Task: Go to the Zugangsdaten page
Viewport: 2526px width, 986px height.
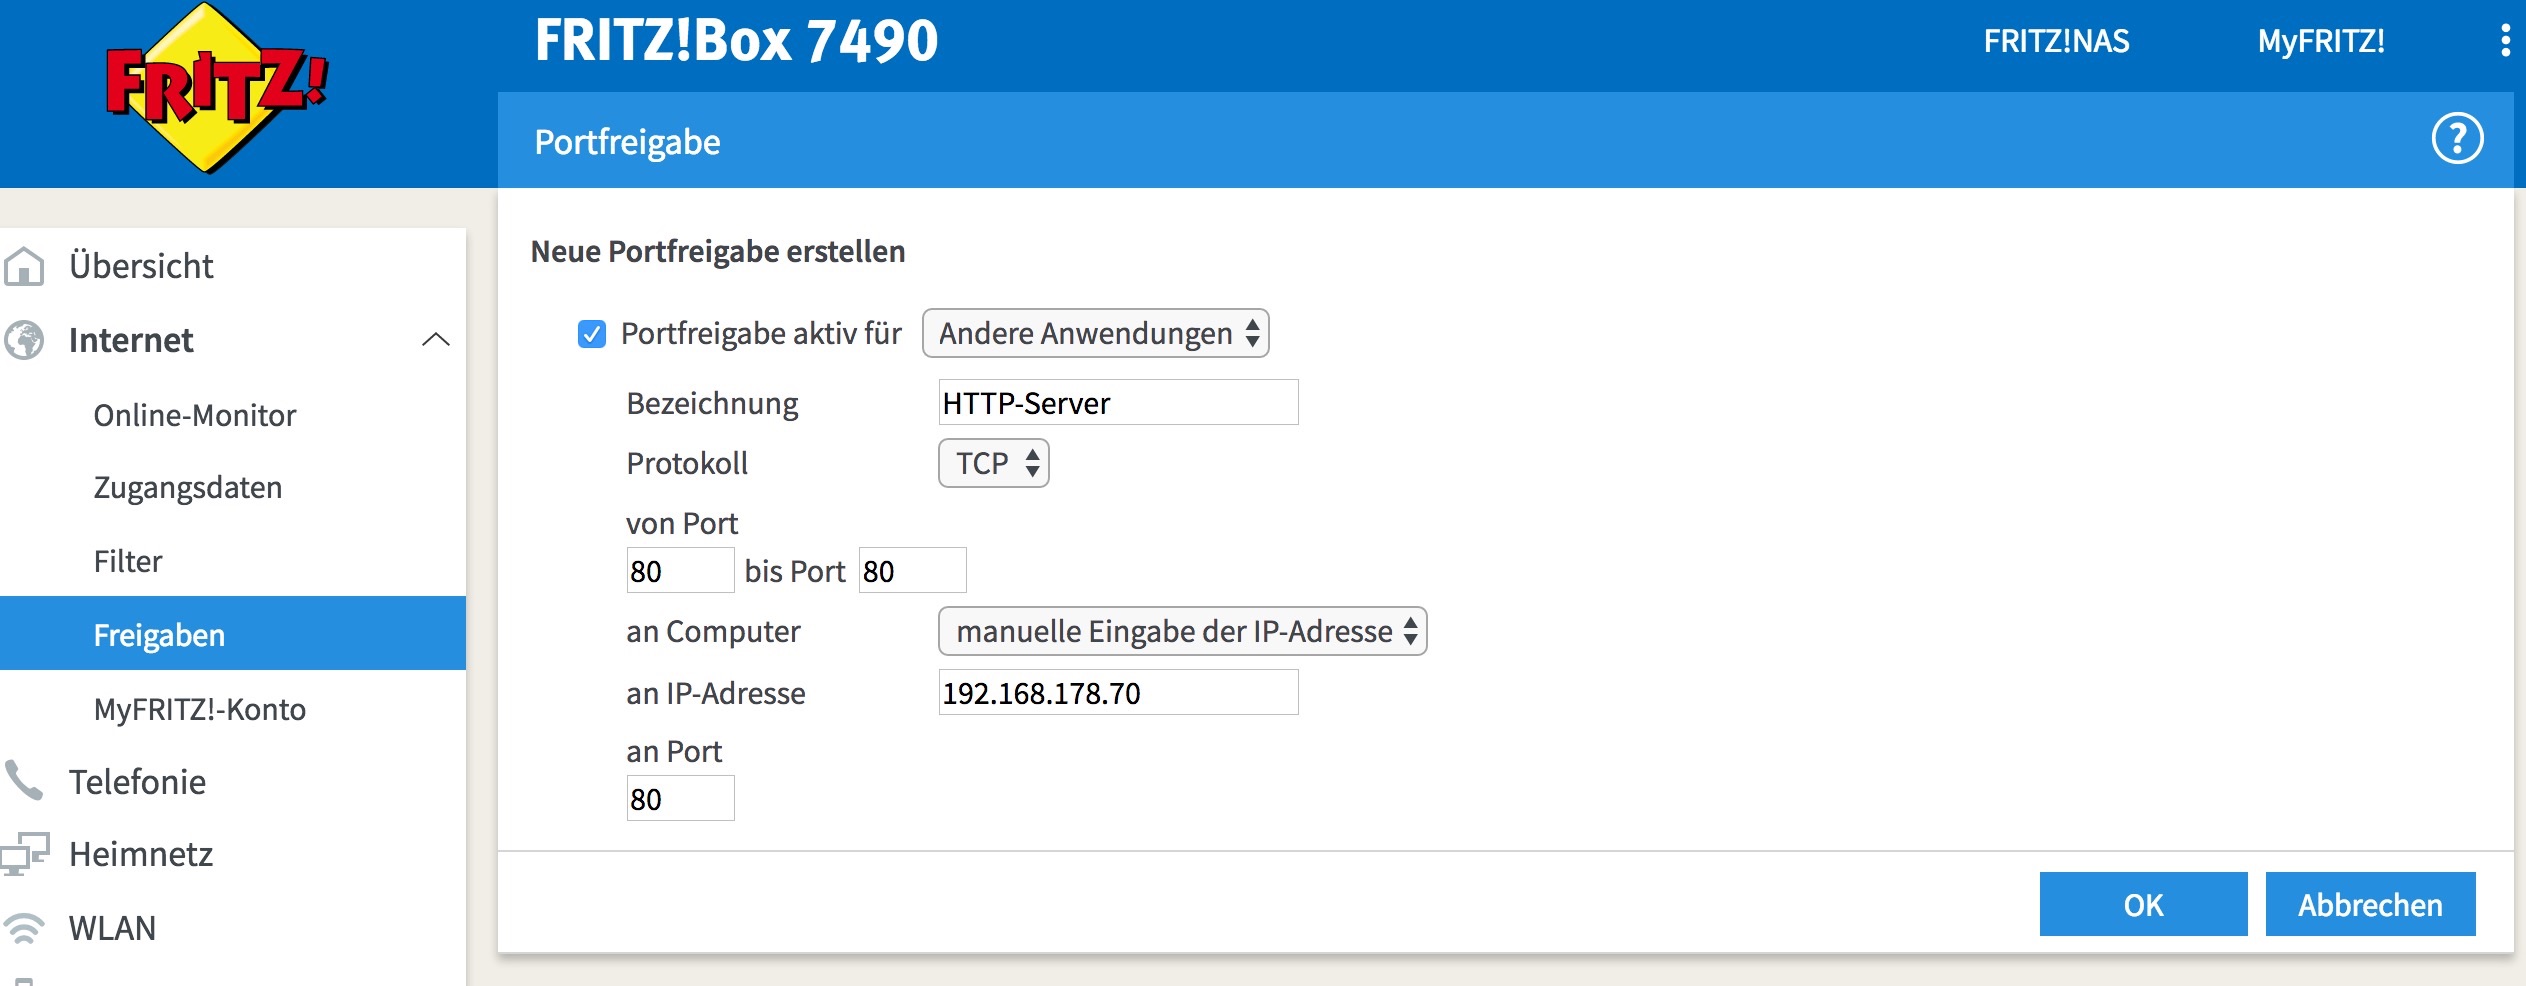Action: 188,488
